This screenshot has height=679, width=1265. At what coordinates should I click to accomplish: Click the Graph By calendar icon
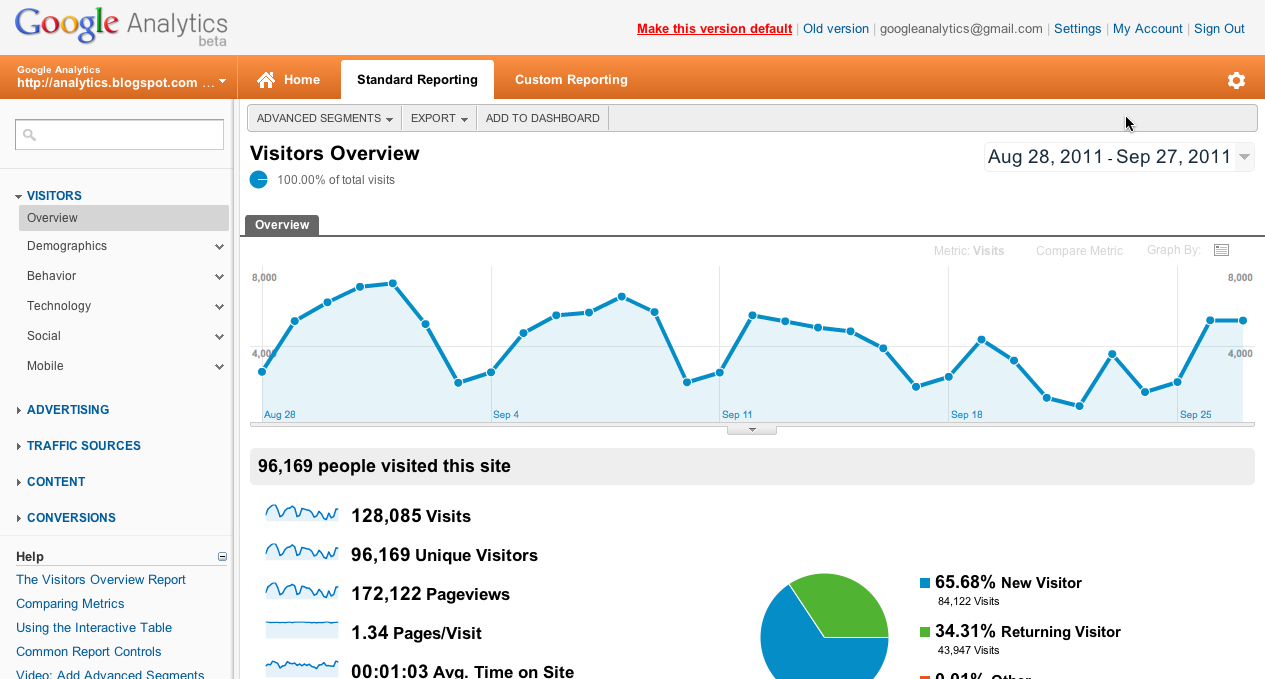(x=1221, y=250)
